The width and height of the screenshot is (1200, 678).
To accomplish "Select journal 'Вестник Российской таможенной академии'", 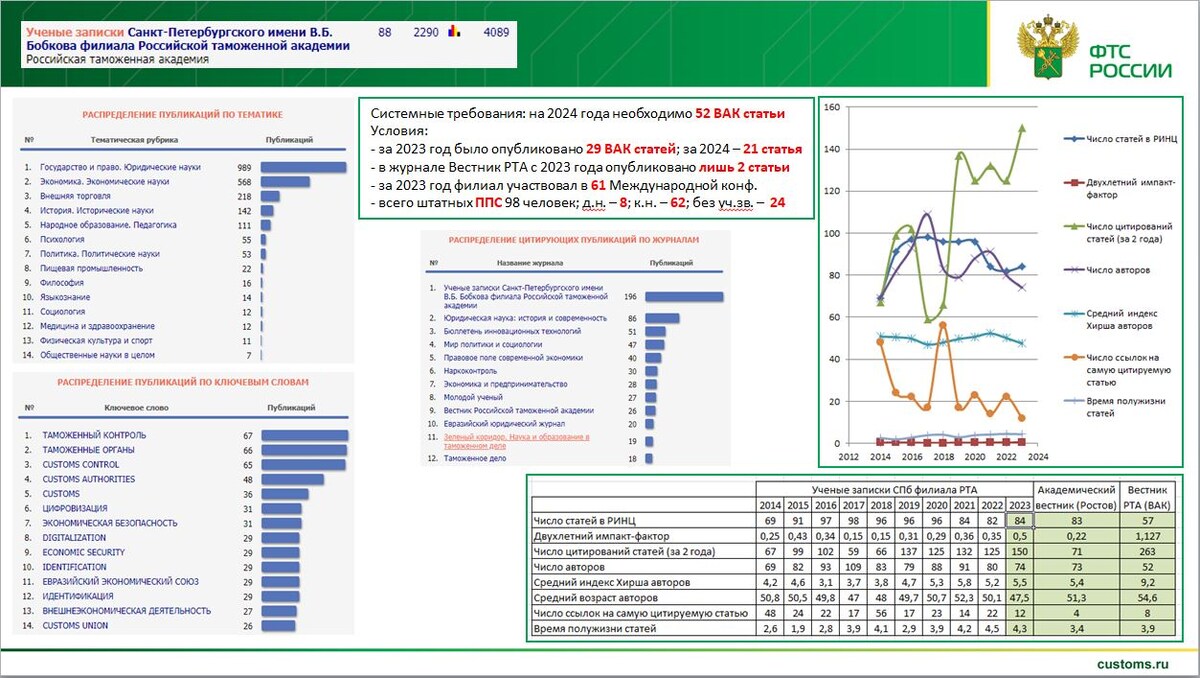I will (x=518, y=410).
